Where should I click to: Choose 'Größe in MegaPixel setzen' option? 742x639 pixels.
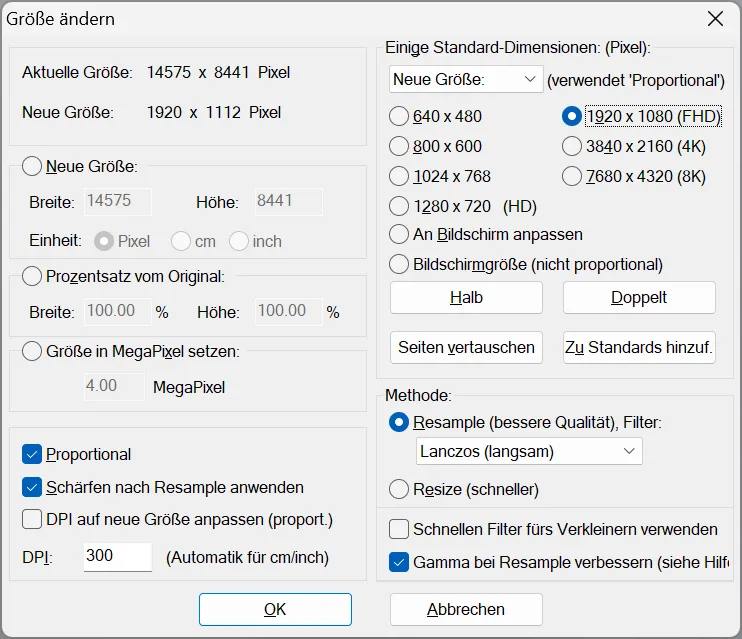point(32,351)
